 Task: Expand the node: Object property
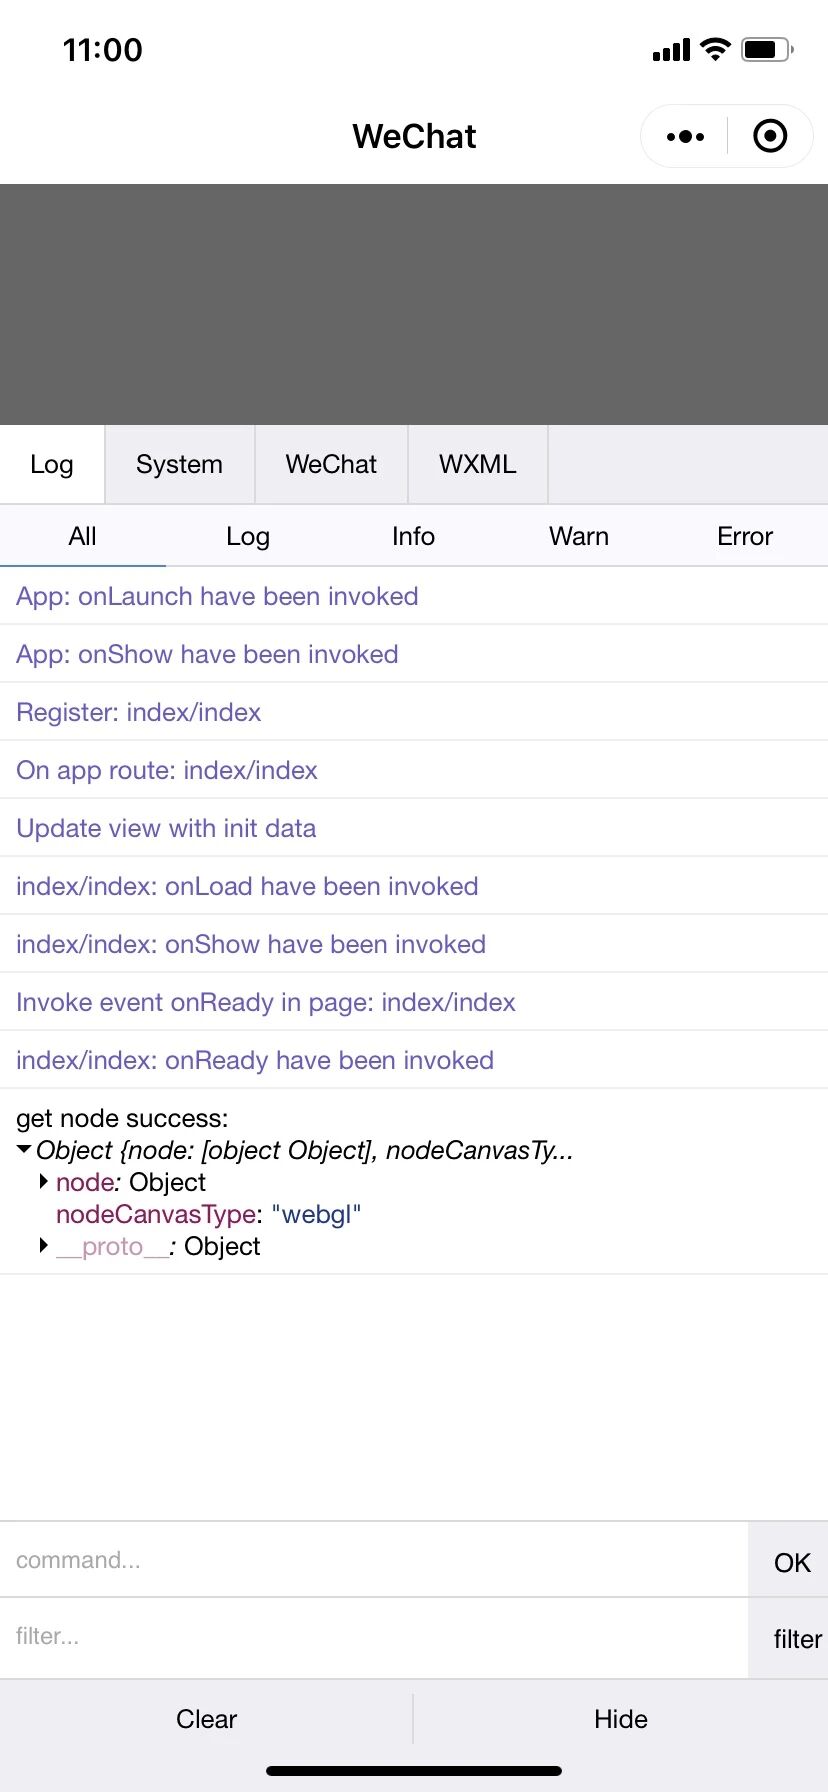[44, 1182]
